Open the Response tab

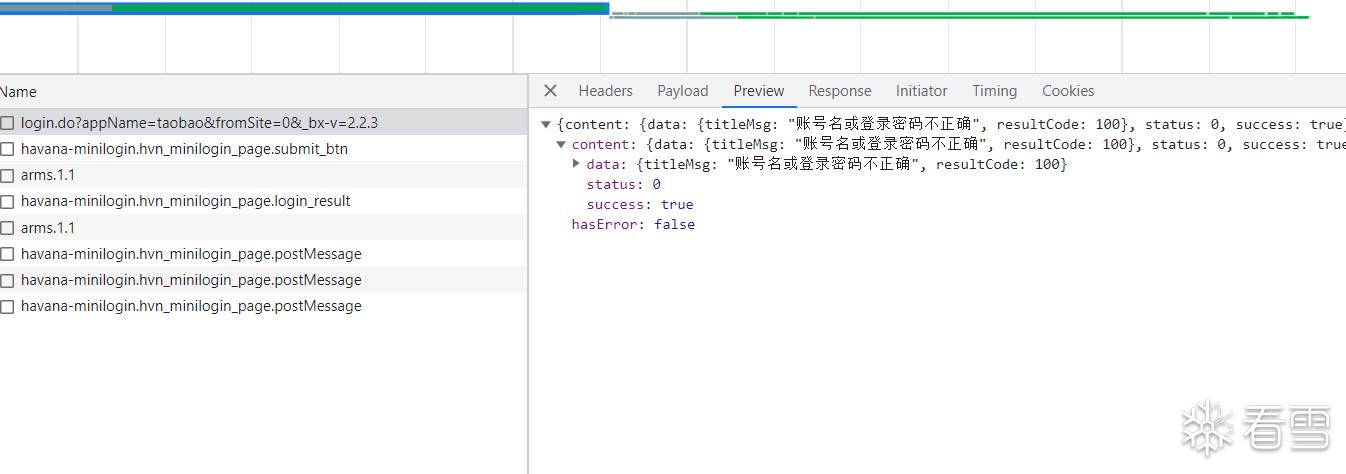coord(840,91)
